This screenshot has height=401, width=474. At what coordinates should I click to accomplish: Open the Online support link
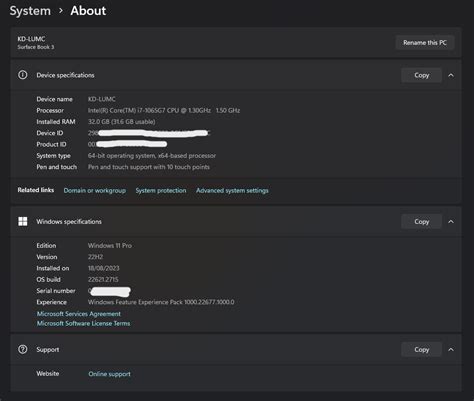(x=110, y=374)
